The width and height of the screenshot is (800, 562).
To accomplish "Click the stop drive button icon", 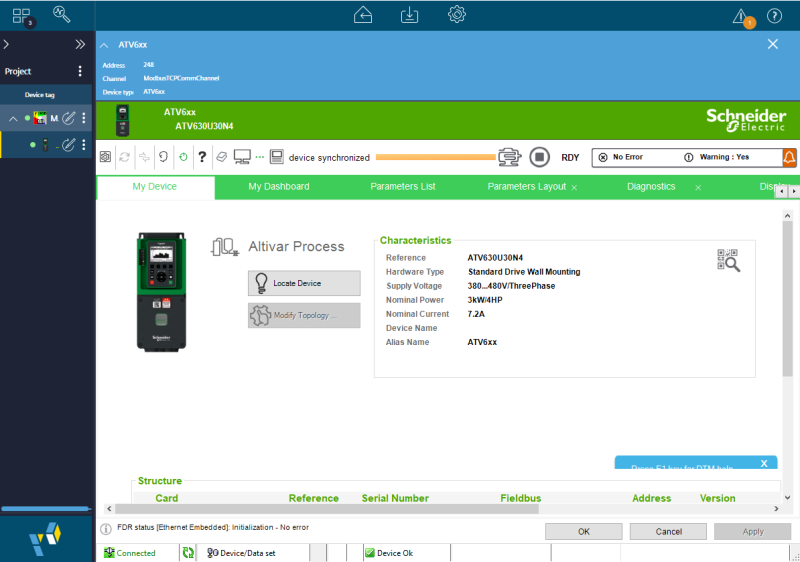I will pyautogui.click(x=539, y=157).
